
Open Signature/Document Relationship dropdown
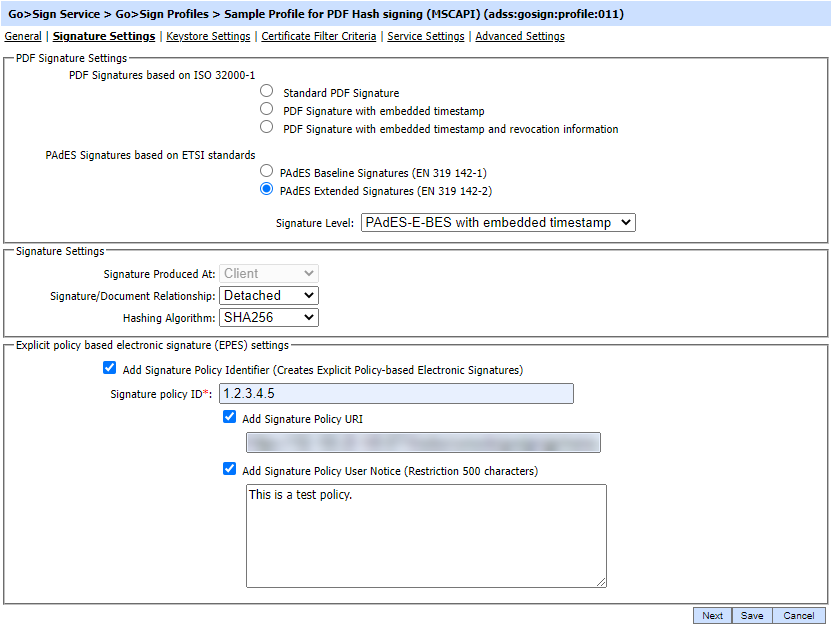click(268, 296)
